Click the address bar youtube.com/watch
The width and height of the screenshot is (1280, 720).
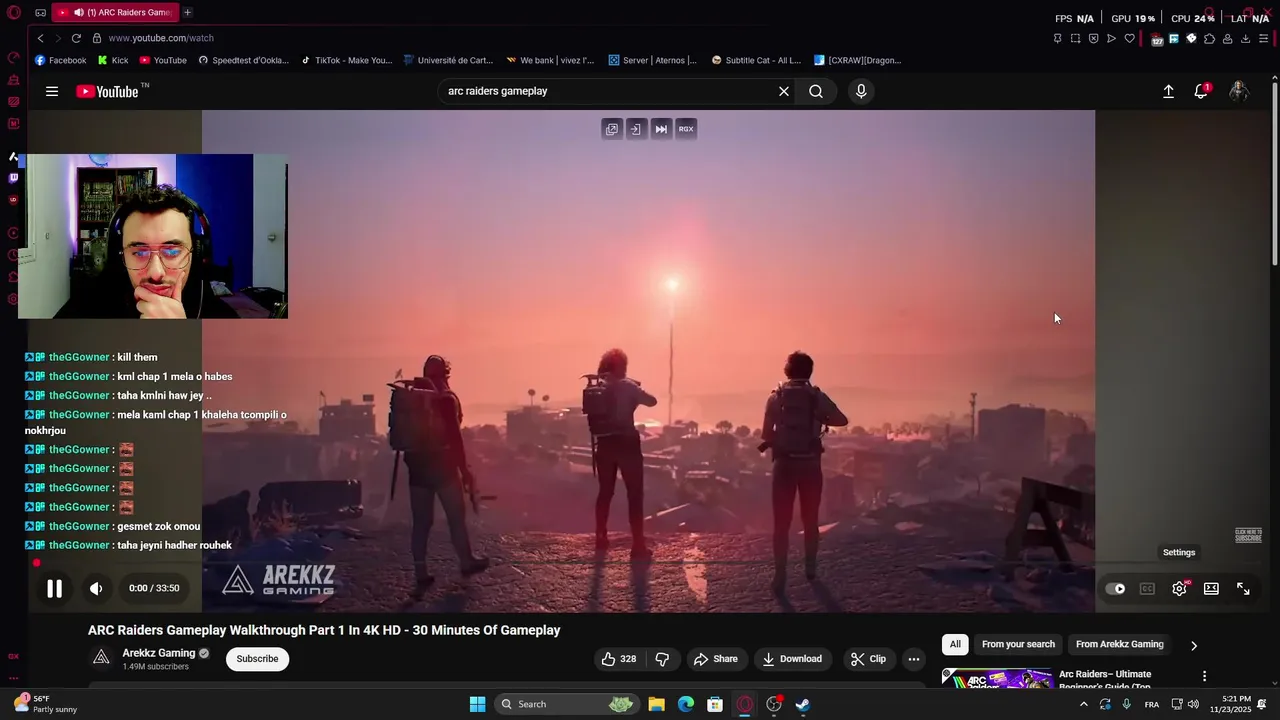pyautogui.click(x=161, y=38)
